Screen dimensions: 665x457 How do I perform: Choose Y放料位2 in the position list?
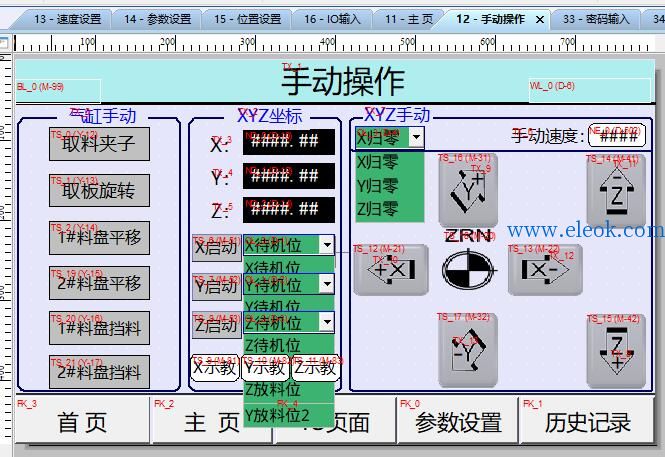point(289,415)
